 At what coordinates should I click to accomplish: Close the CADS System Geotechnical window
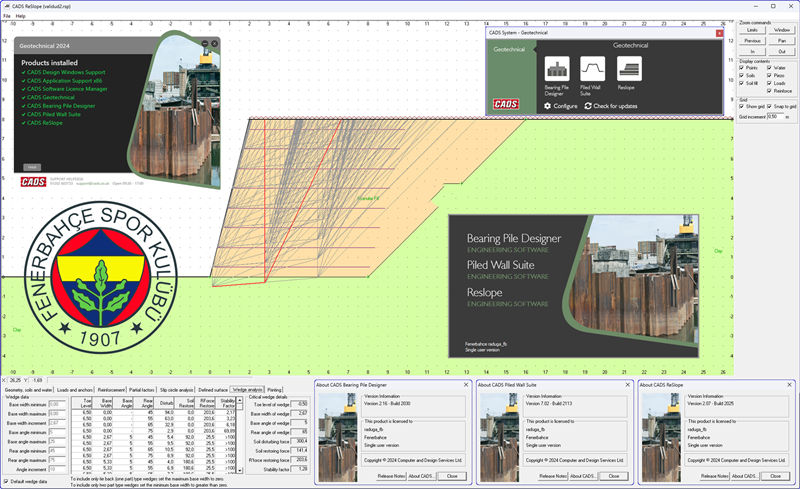(719, 33)
